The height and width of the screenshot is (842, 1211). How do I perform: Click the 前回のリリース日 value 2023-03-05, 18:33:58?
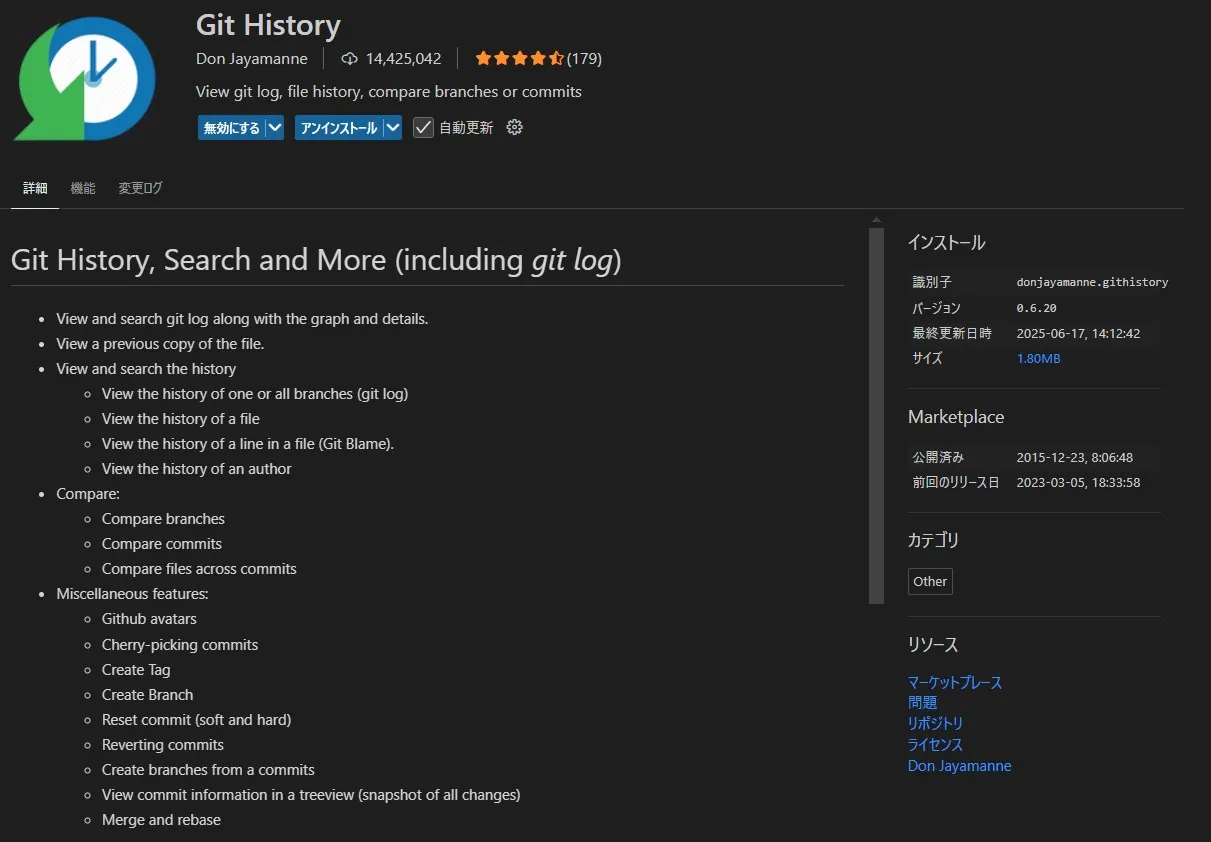(1078, 482)
